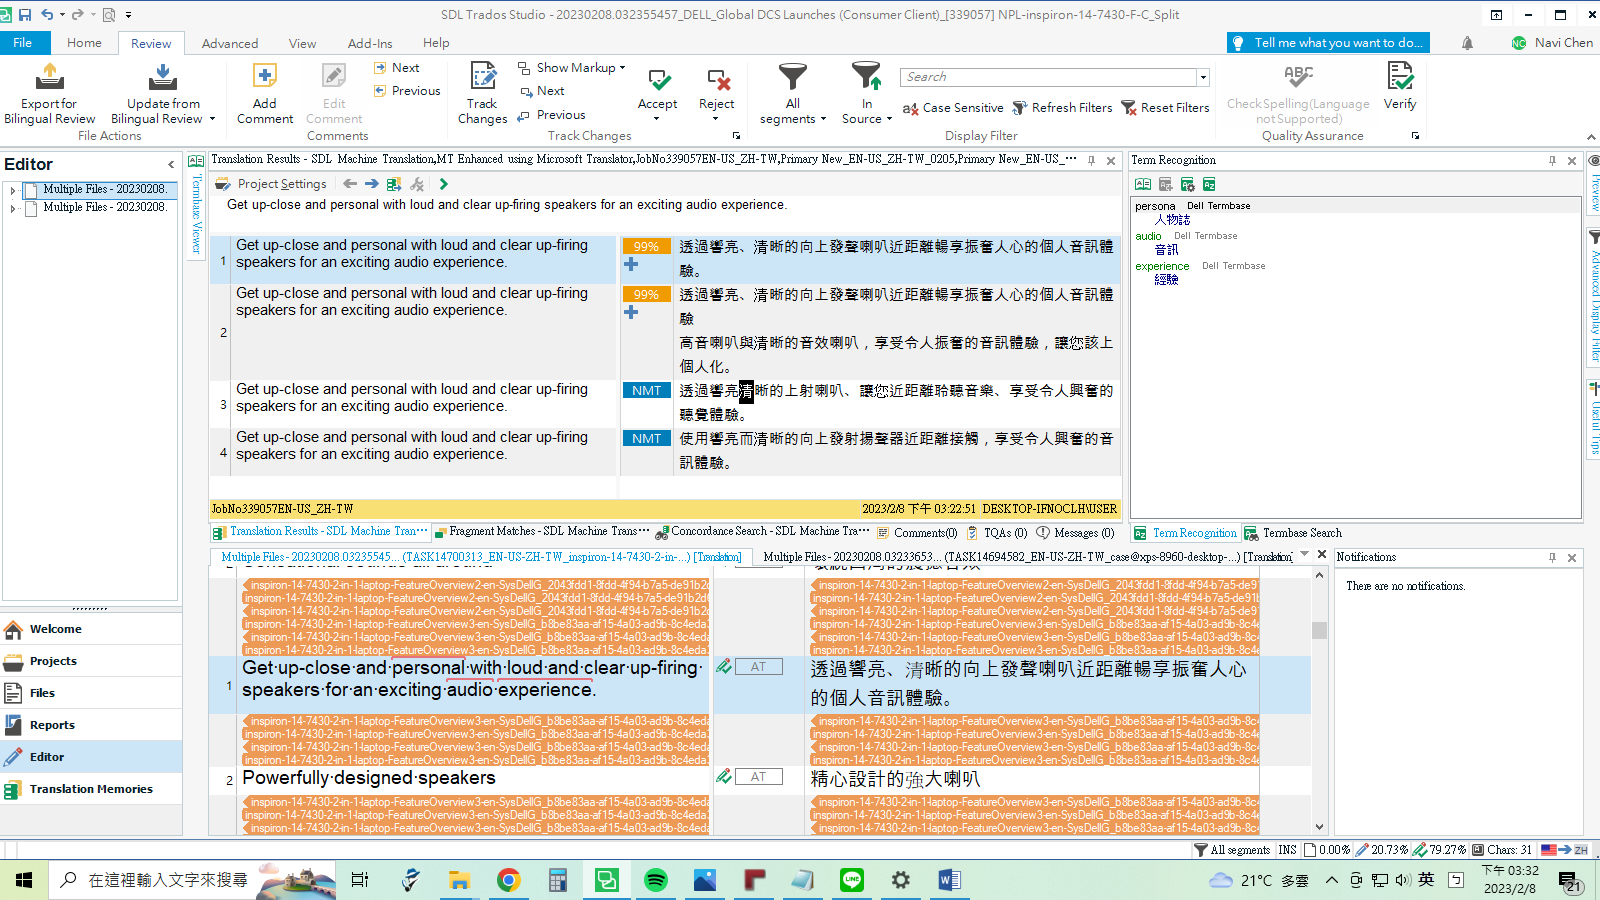The image size is (1600, 900).
Task: Open the Projects view
Action: click(91, 661)
